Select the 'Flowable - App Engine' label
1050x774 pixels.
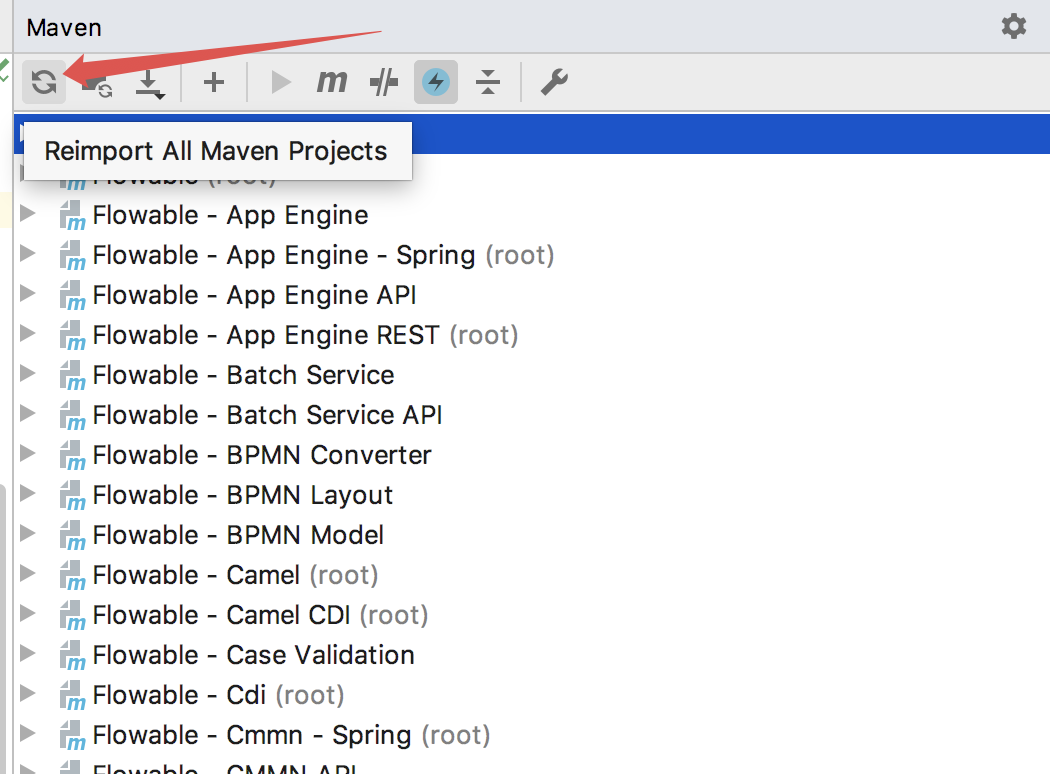pos(230,216)
